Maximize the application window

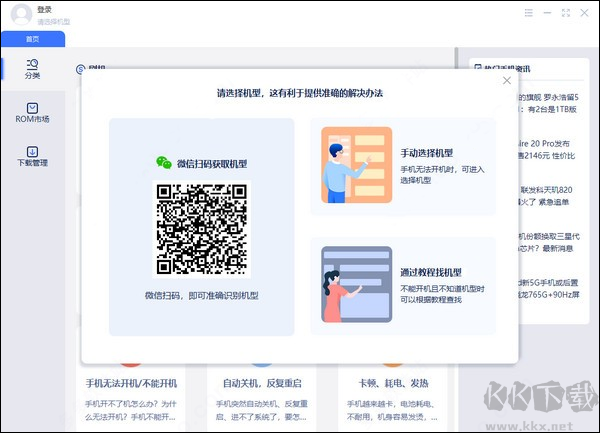(x=566, y=13)
